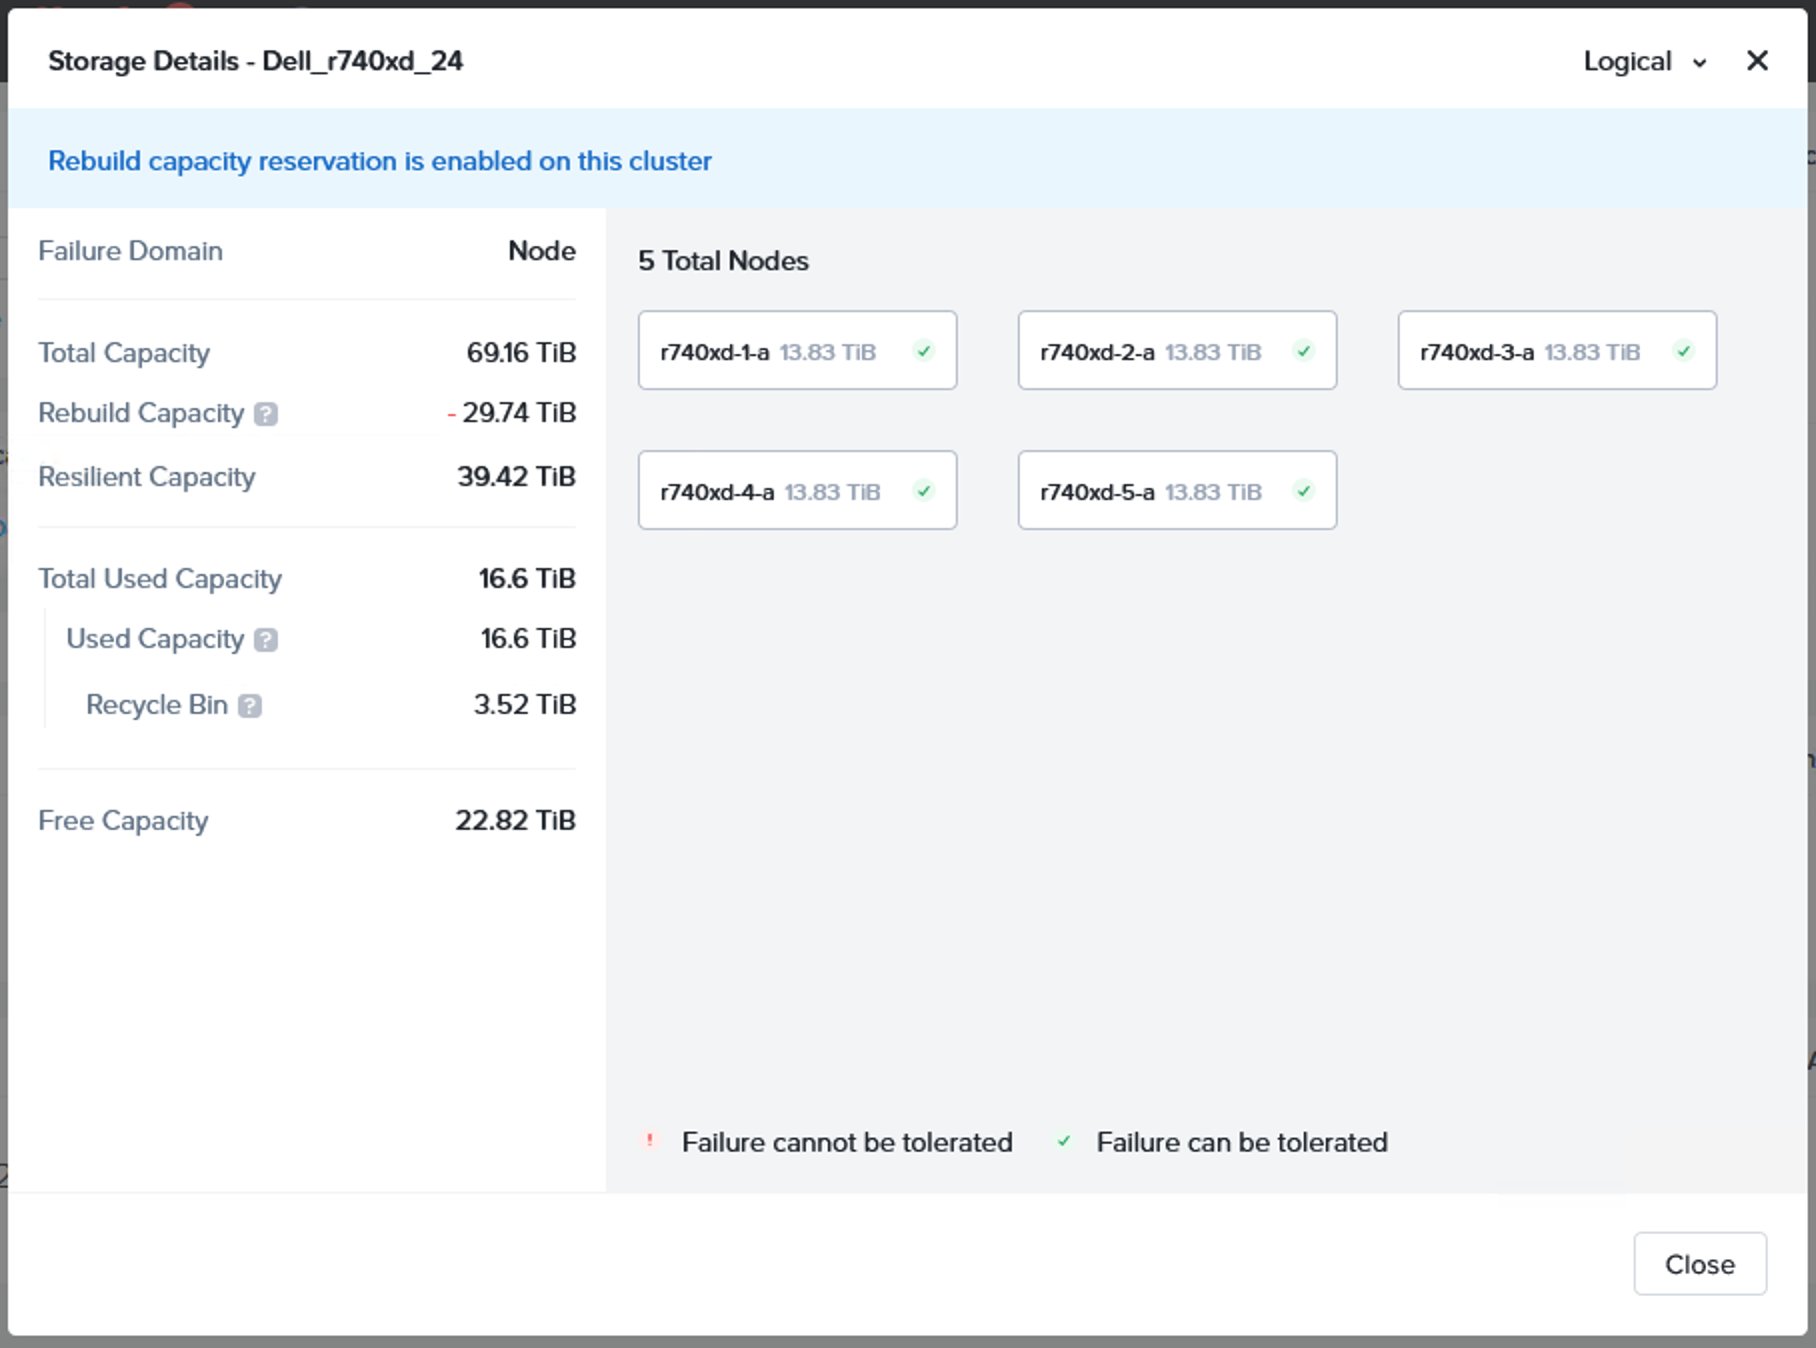This screenshot has height=1348, width=1816.
Task: Click red exclamation legend icon
Action: click(x=650, y=1141)
